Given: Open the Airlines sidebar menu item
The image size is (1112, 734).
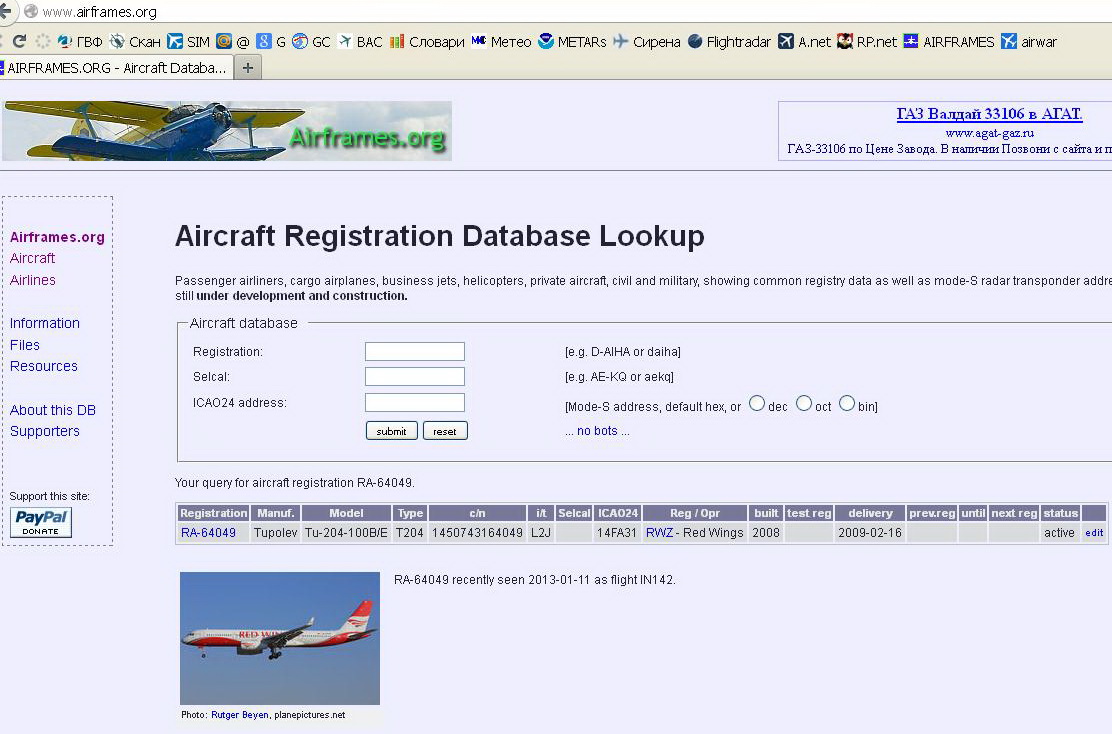Looking at the screenshot, I should pos(33,280).
